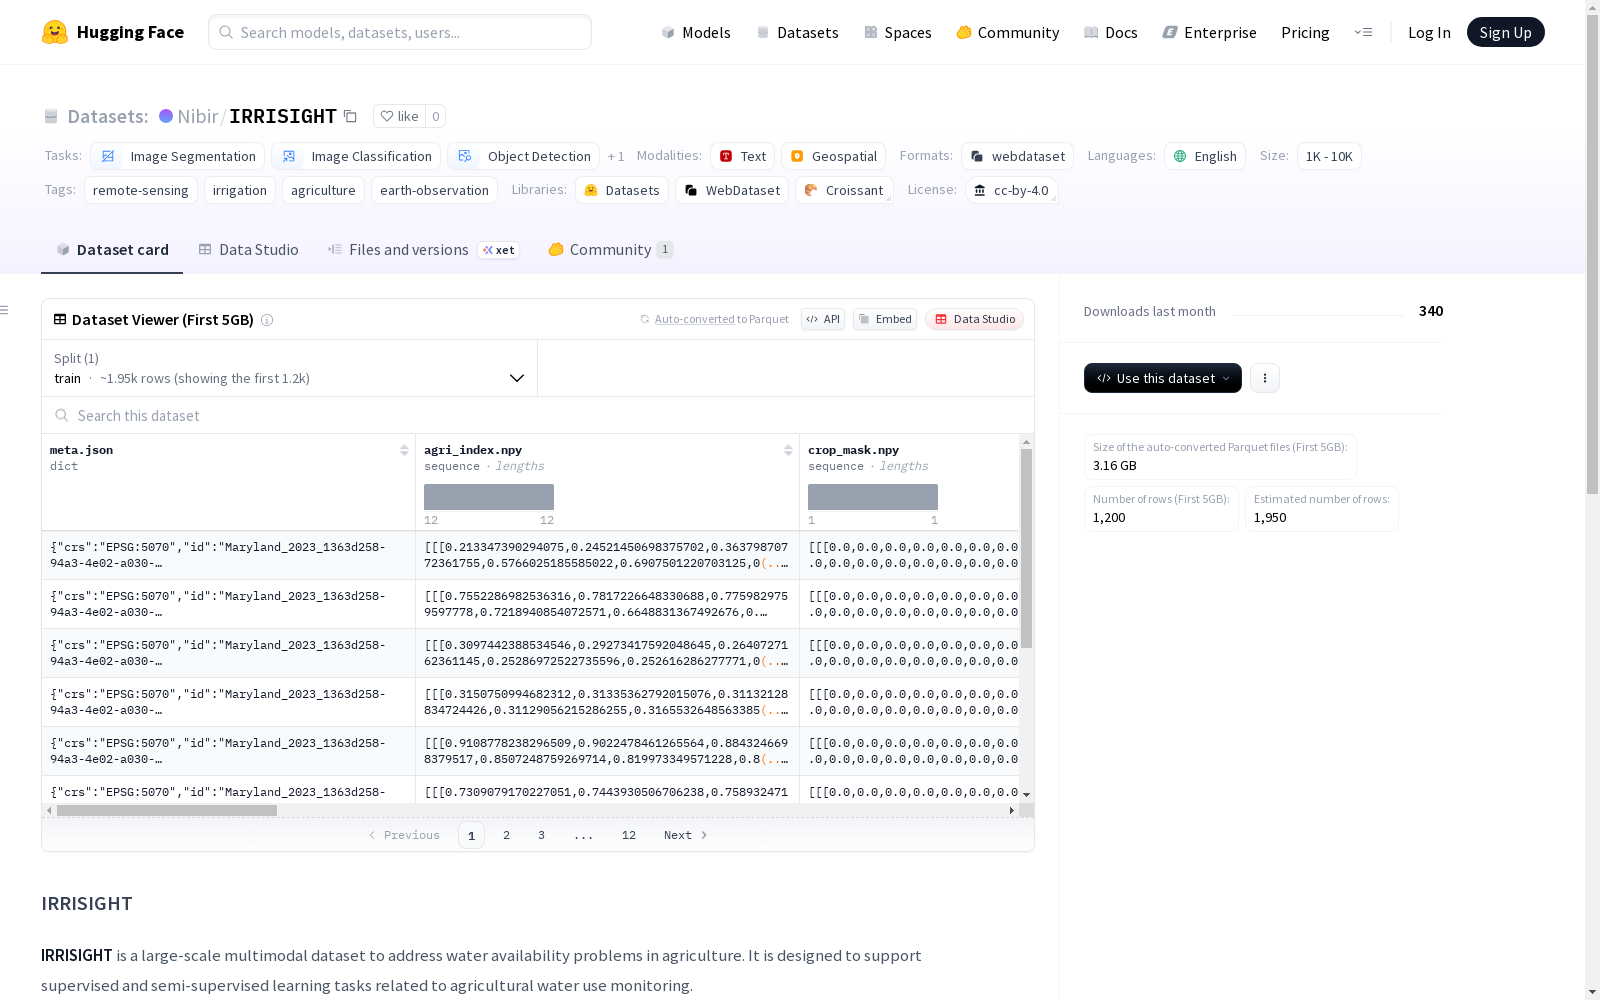Viewport: 1600px width, 1000px height.
Task: Click the Object Detection task tag
Action: pos(524,156)
